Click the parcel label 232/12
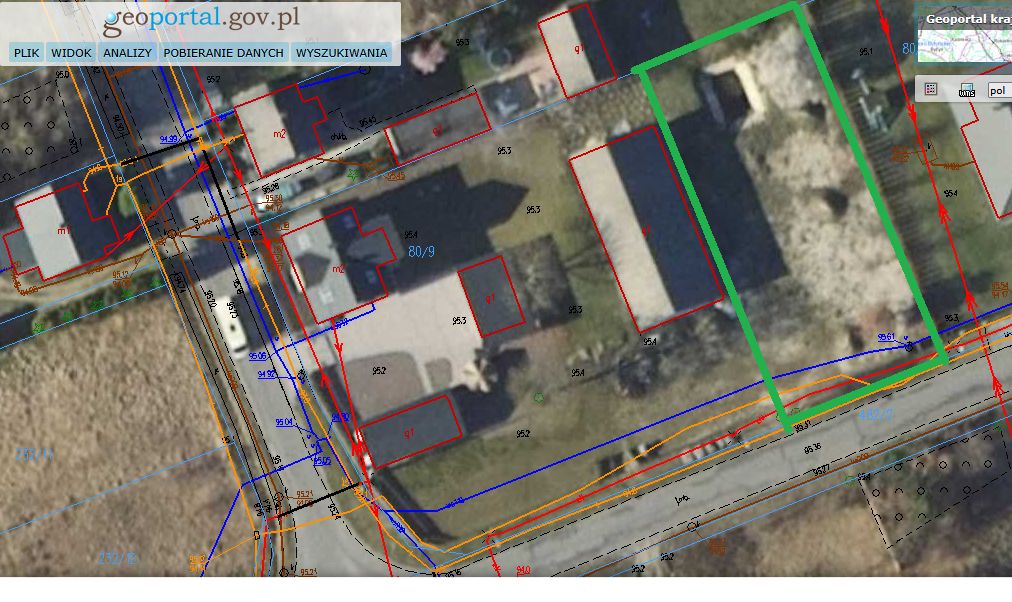The height and width of the screenshot is (602, 1012). point(117,557)
